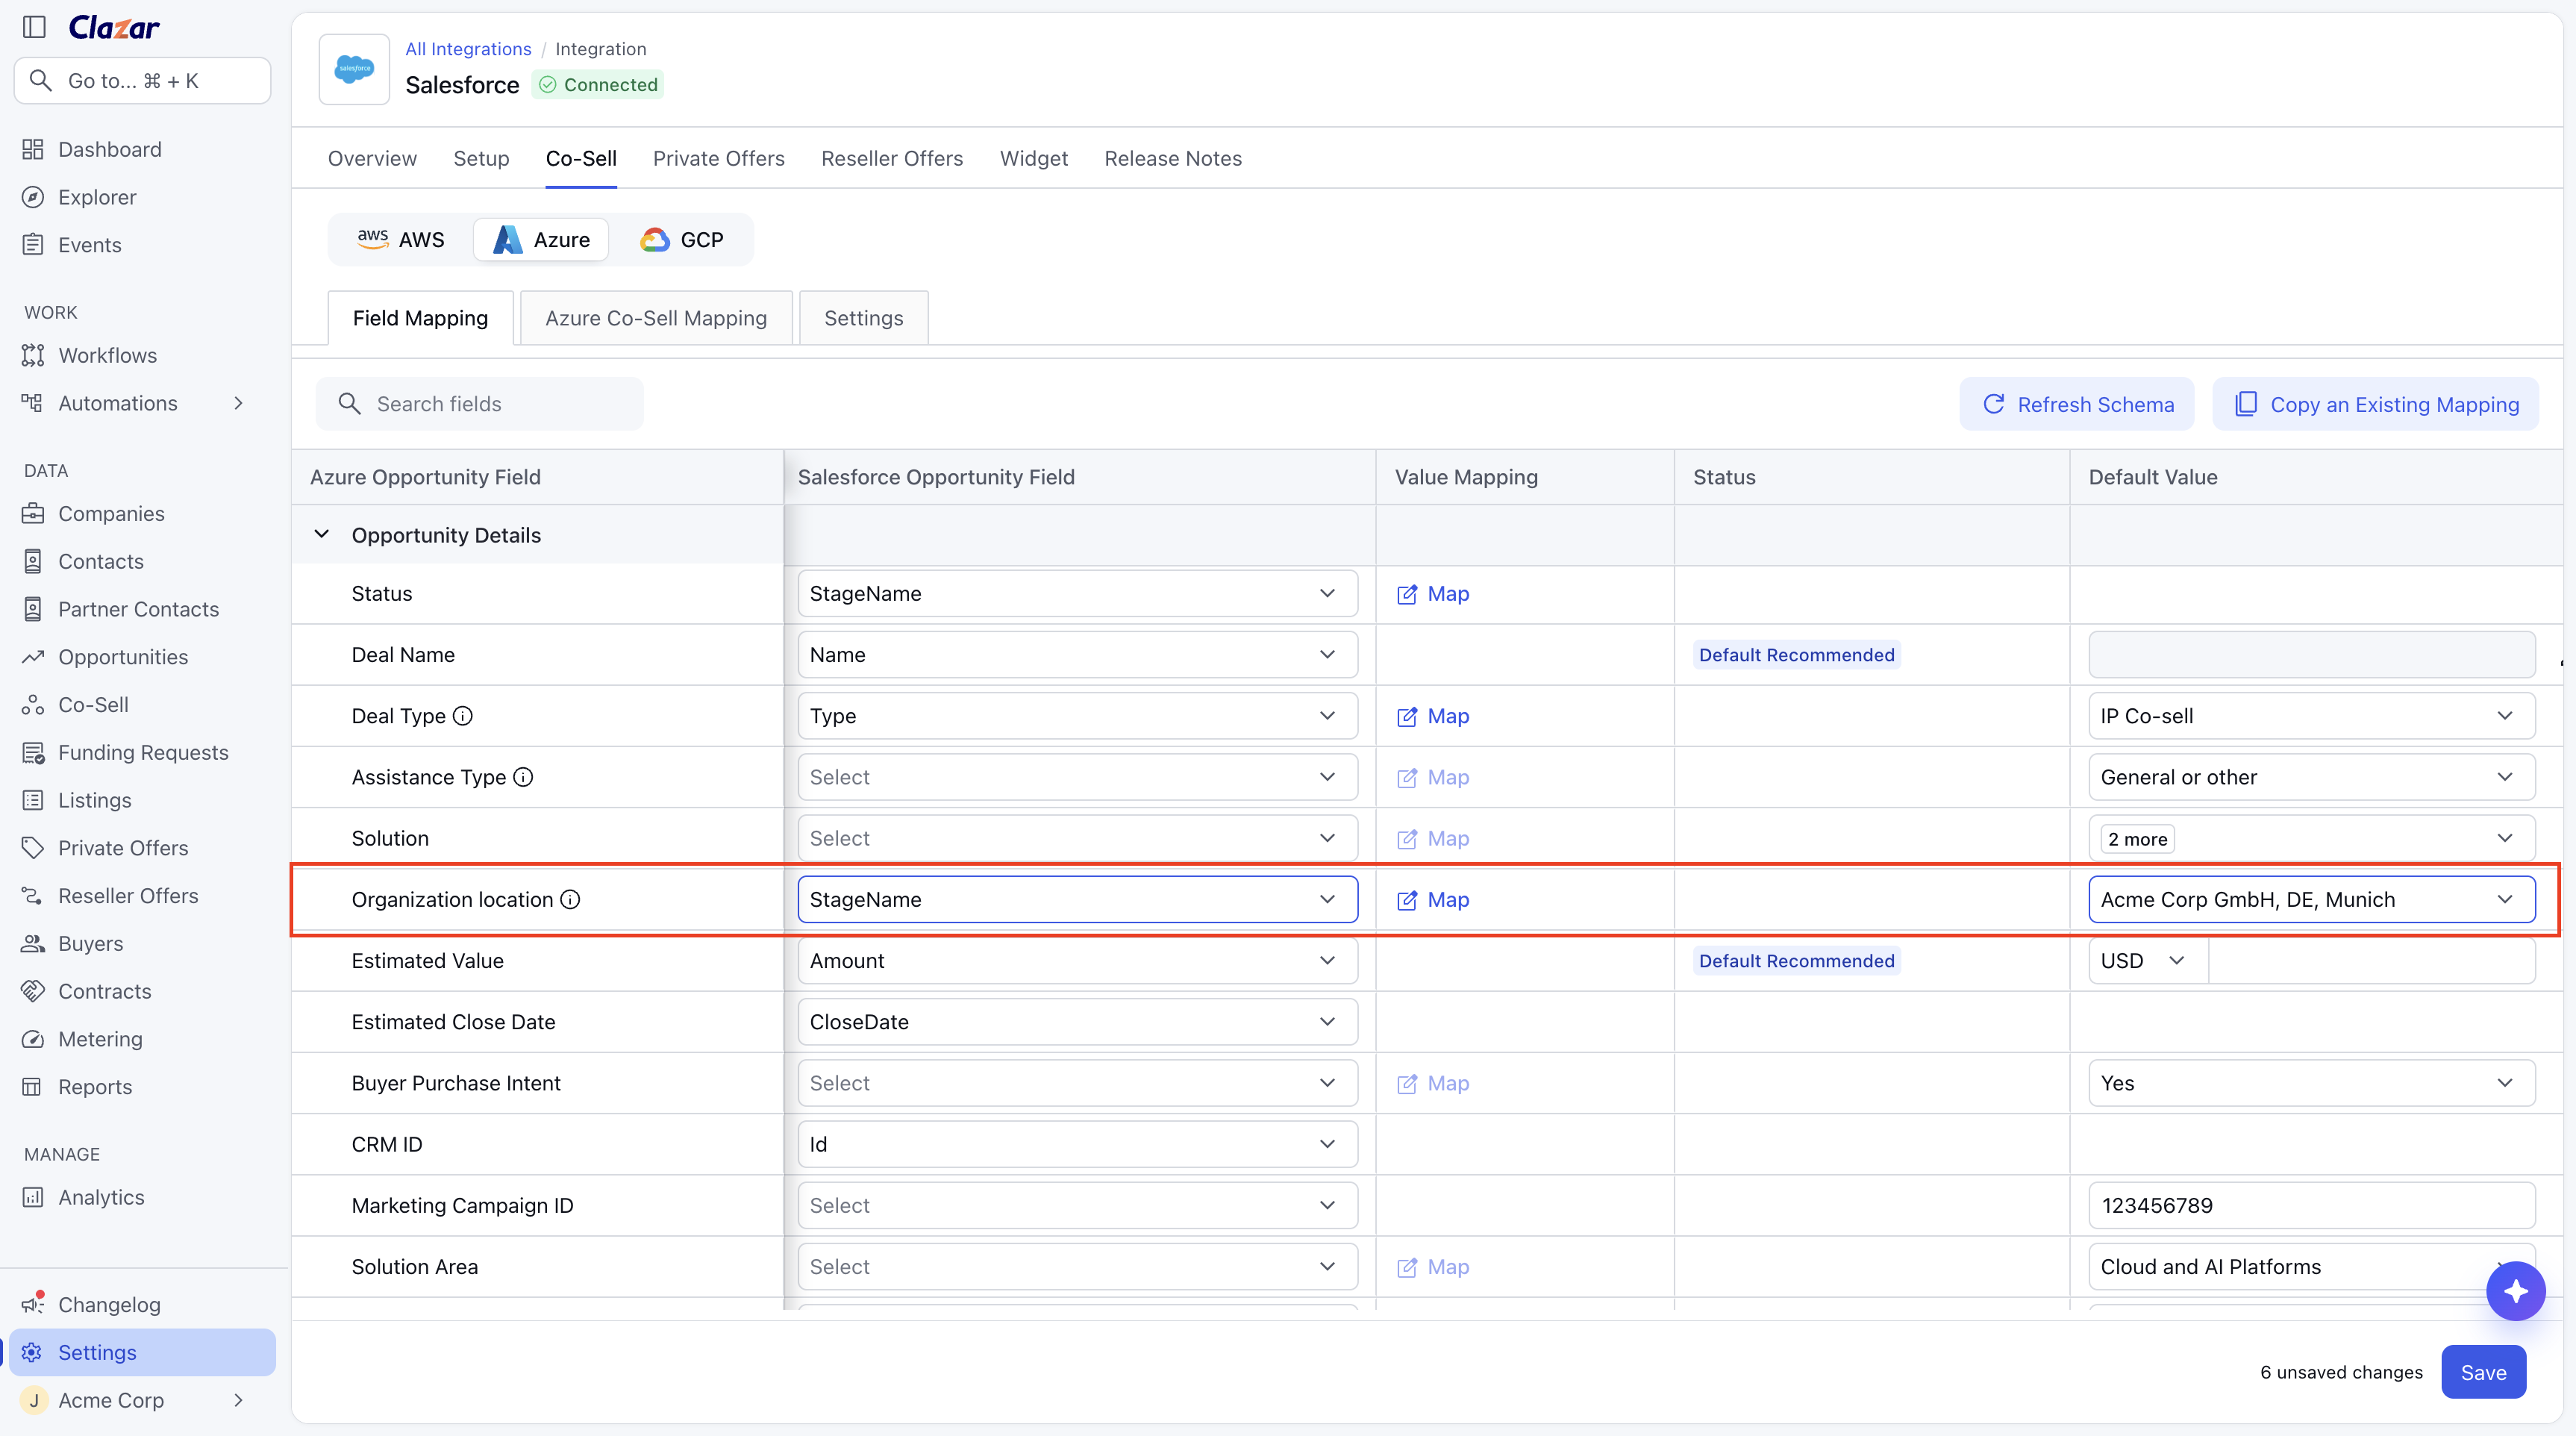Click the Refresh Schema button
2576x1436 pixels.
2077,404
